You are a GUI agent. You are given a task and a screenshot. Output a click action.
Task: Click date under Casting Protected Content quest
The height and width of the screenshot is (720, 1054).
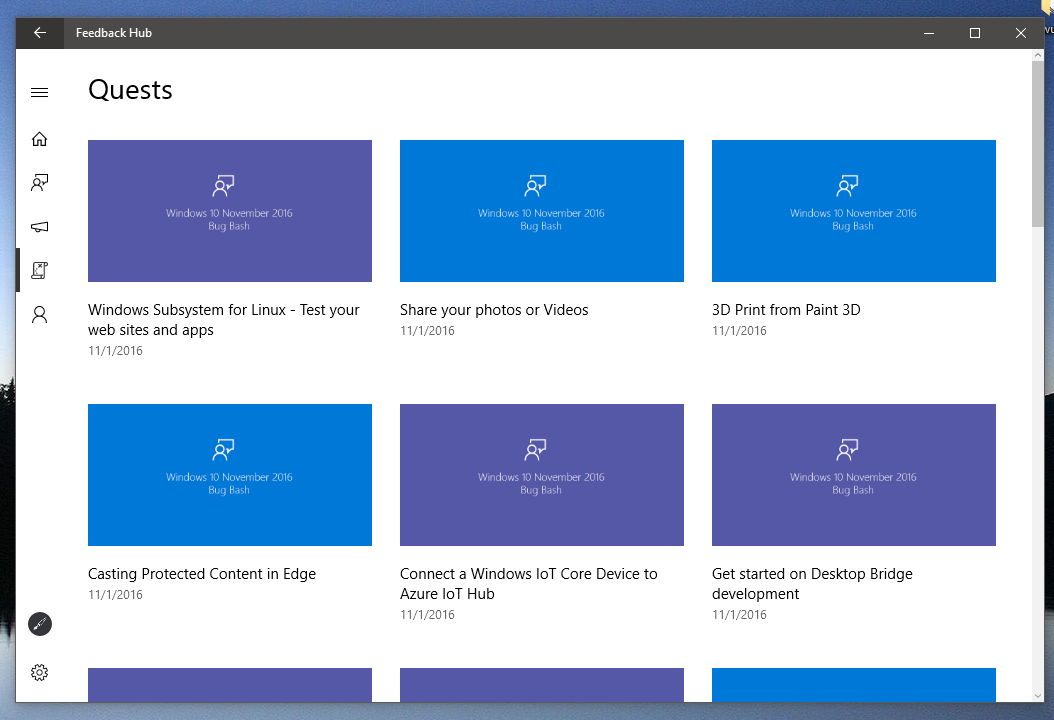115,595
